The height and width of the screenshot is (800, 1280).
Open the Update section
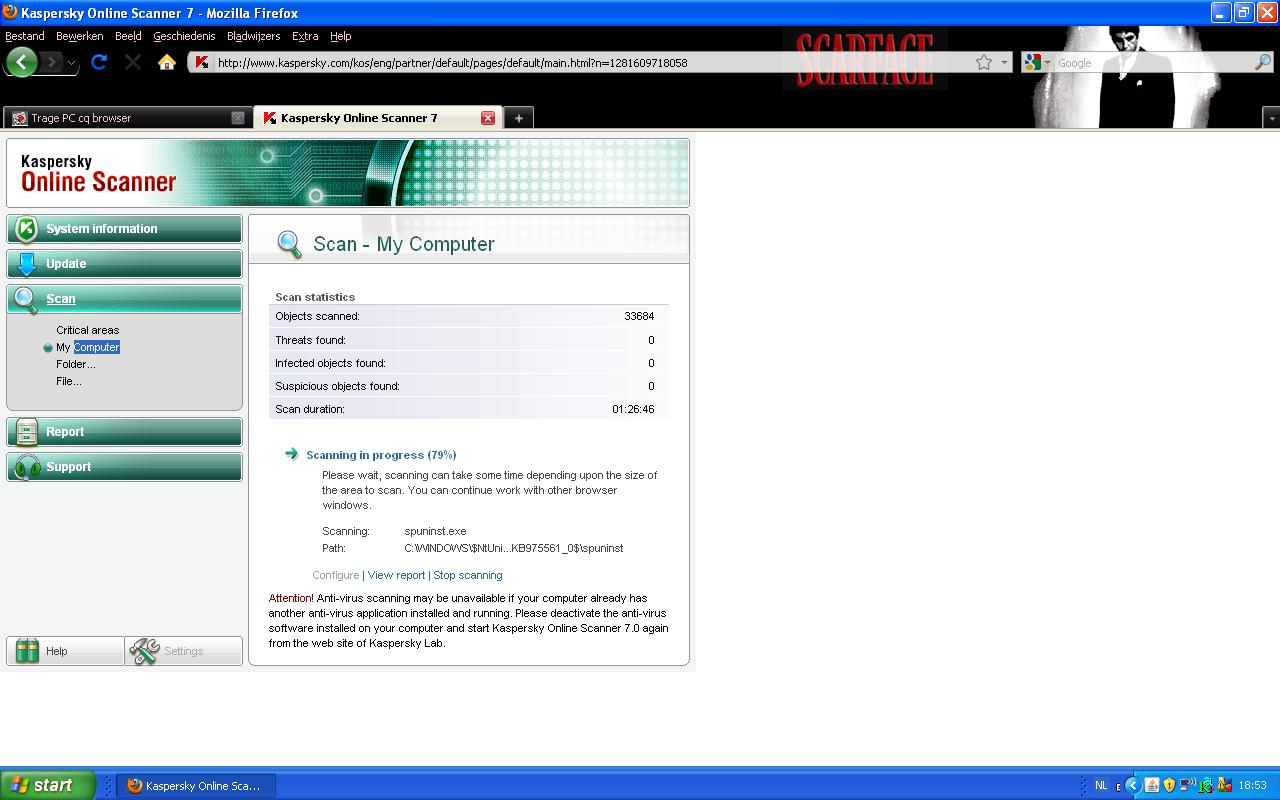click(x=124, y=264)
